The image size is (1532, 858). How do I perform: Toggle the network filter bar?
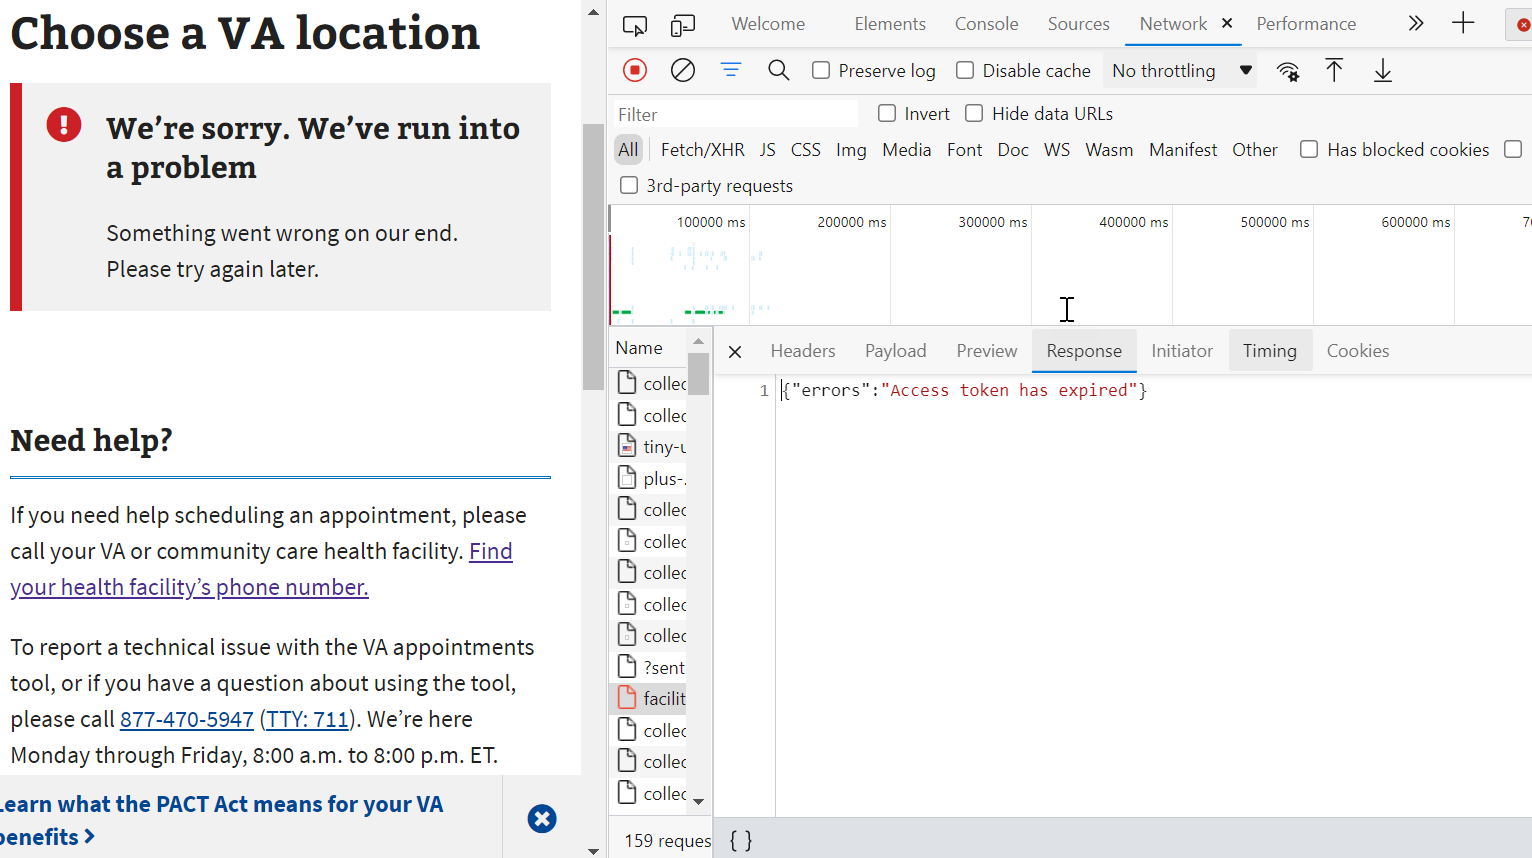[x=730, y=70]
